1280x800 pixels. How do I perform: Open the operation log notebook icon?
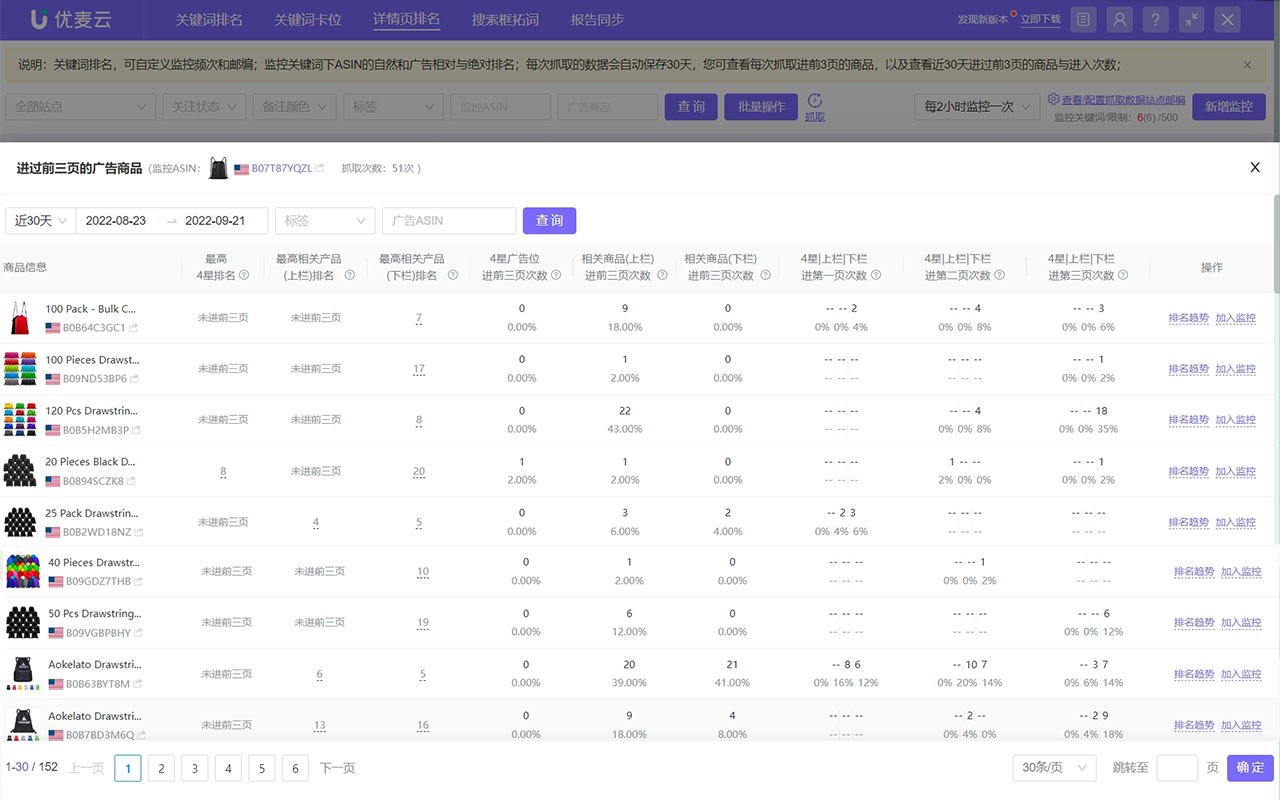(x=1083, y=19)
